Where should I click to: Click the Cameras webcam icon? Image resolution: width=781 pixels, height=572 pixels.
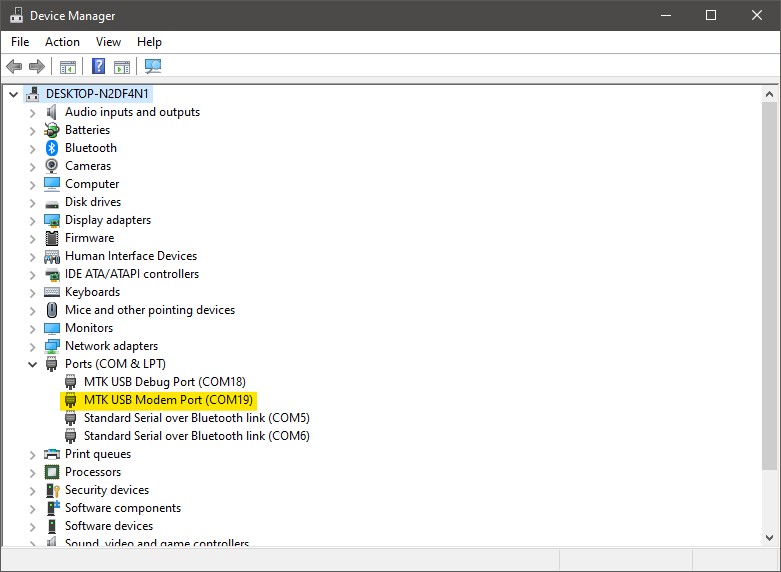[52, 166]
